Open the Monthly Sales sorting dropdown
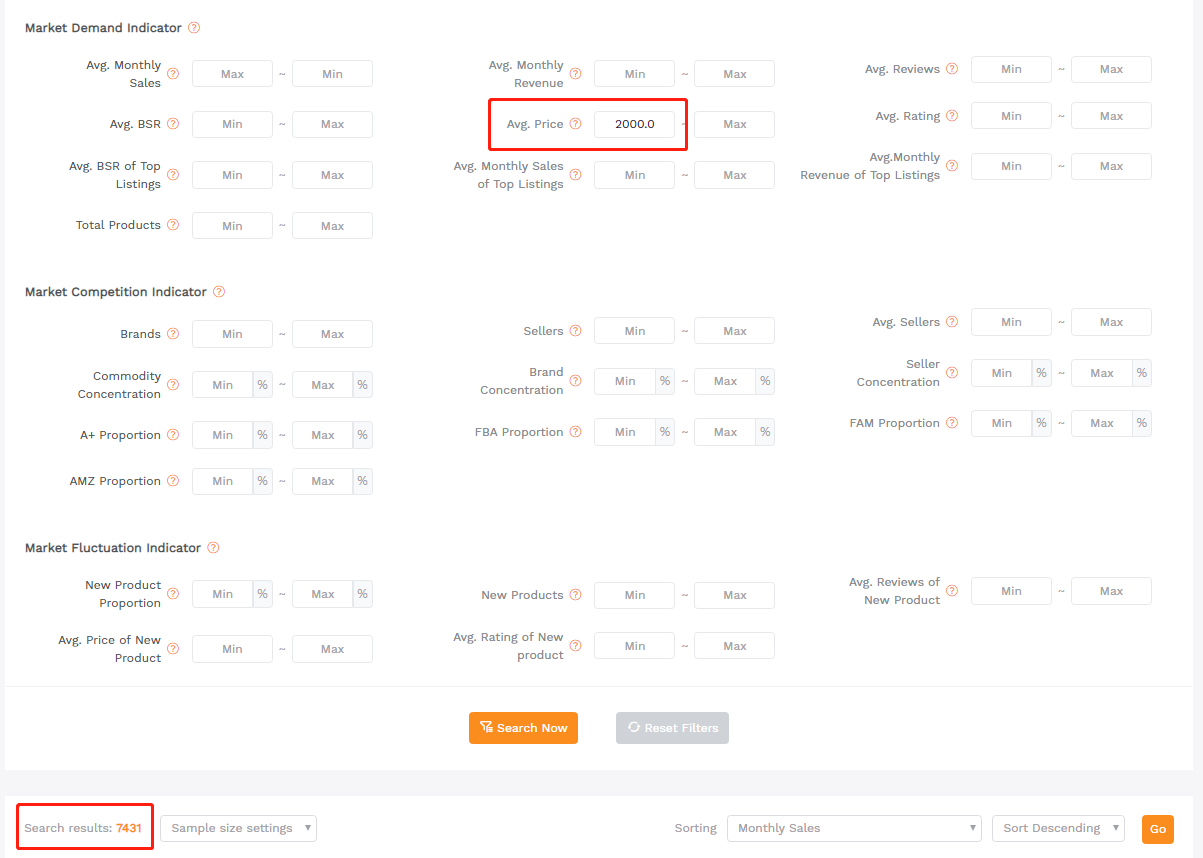 pos(853,828)
